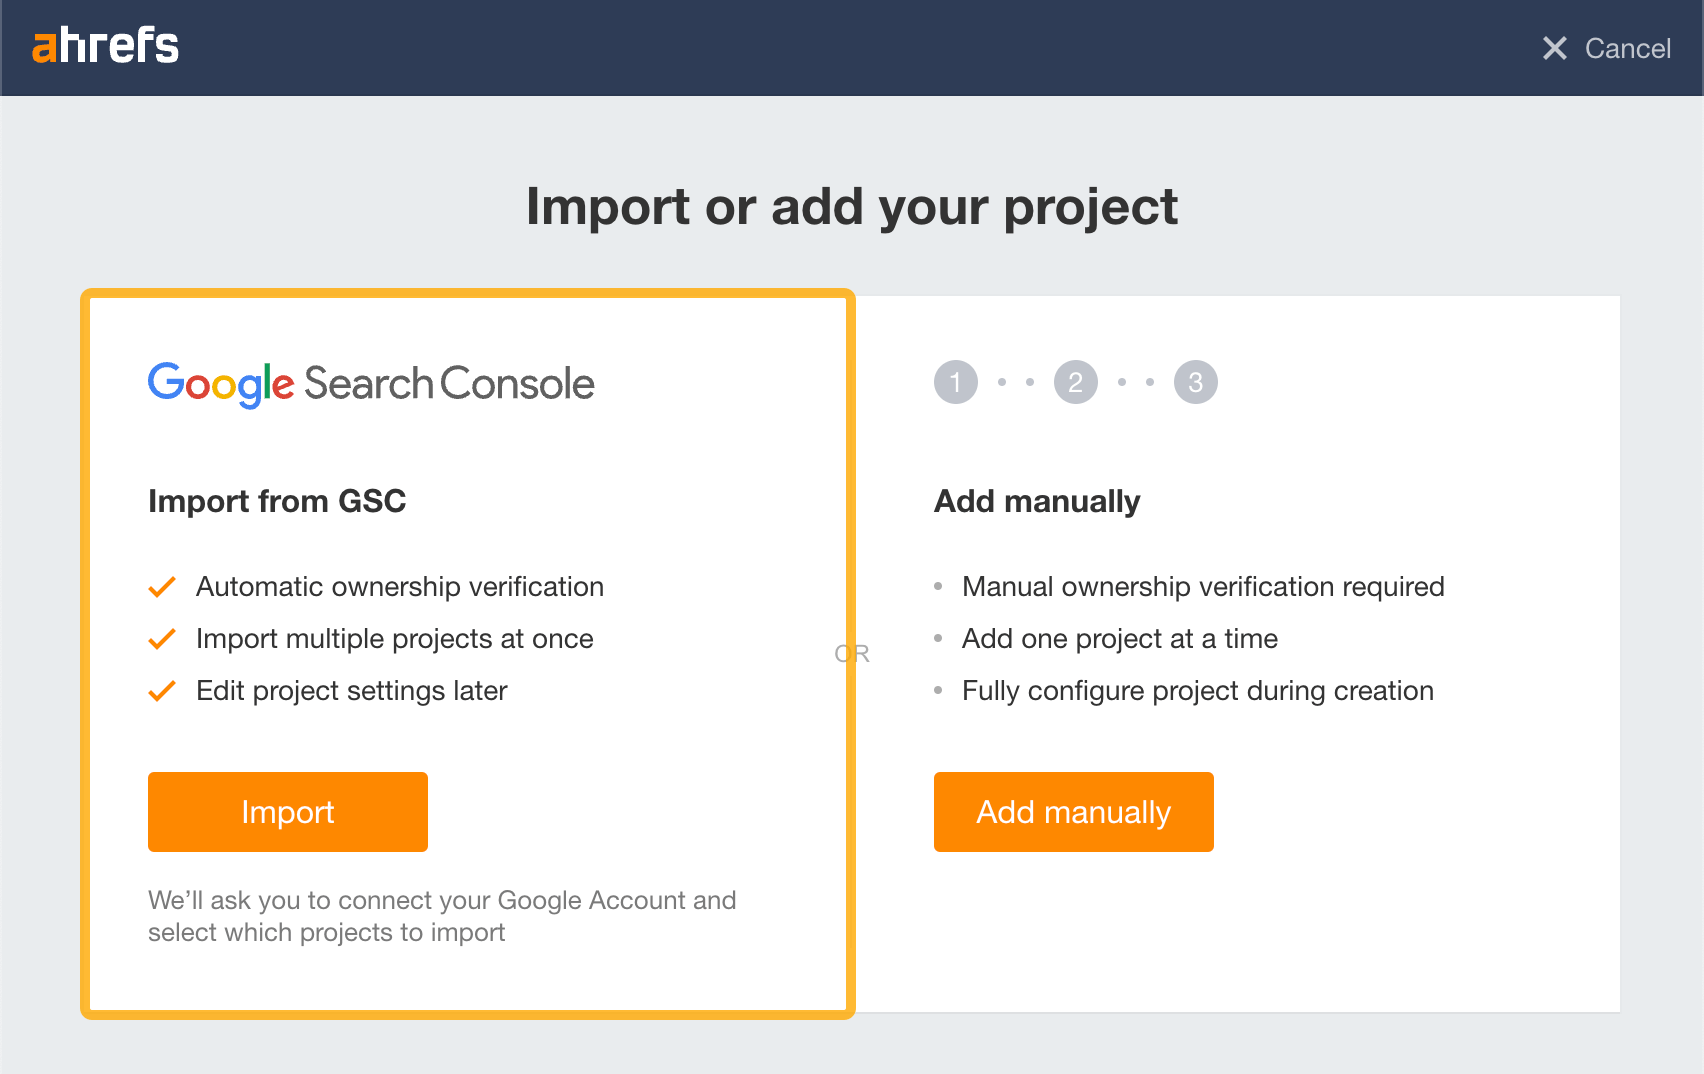This screenshot has height=1074, width=1704.
Task: Select step indicator 2
Action: (x=1075, y=381)
